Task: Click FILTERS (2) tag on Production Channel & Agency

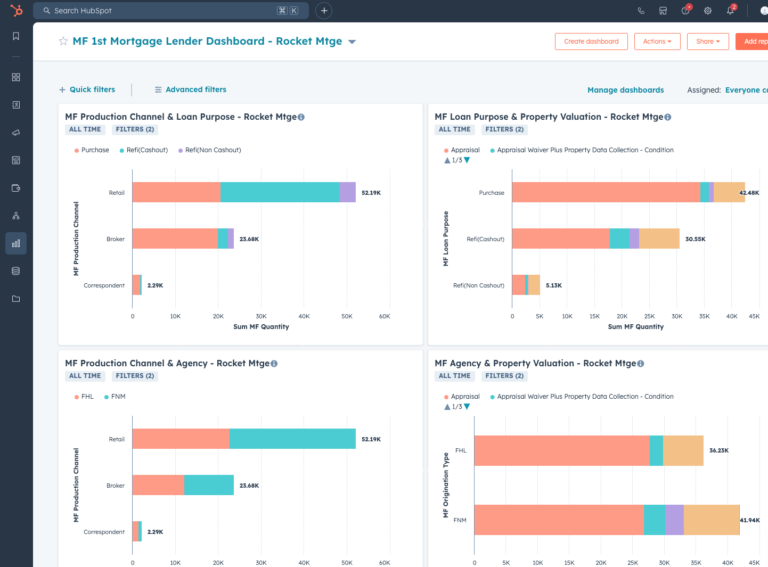Action: tap(135, 376)
